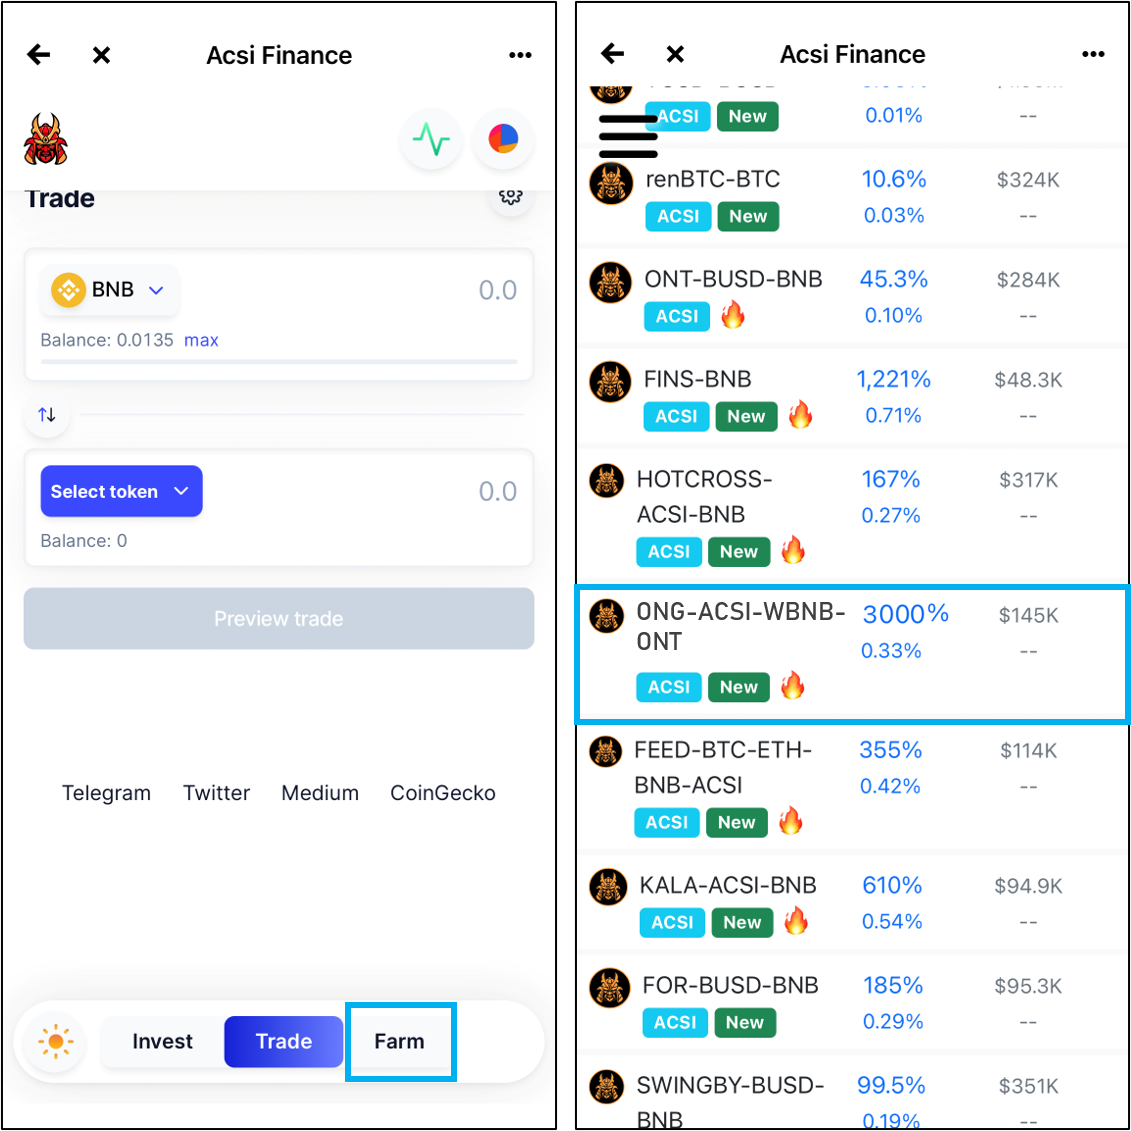Open the portfolio pie chart icon
Screen dimensions: 1131x1131
[503, 139]
